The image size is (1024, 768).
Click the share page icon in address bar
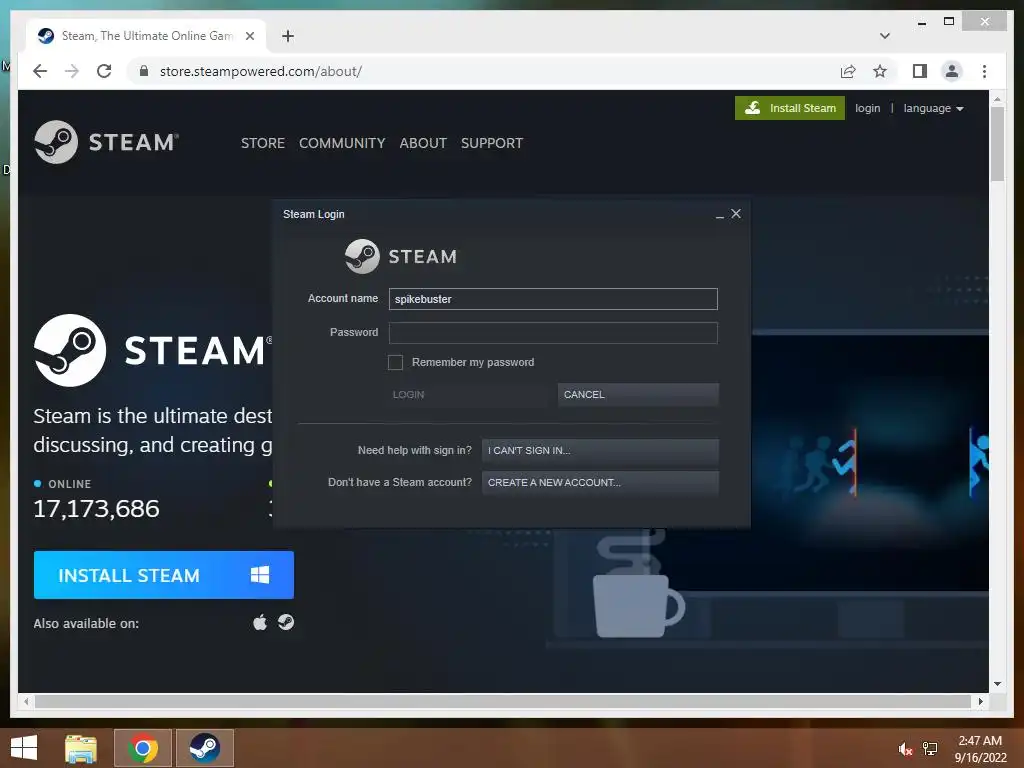click(x=848, y=71)
